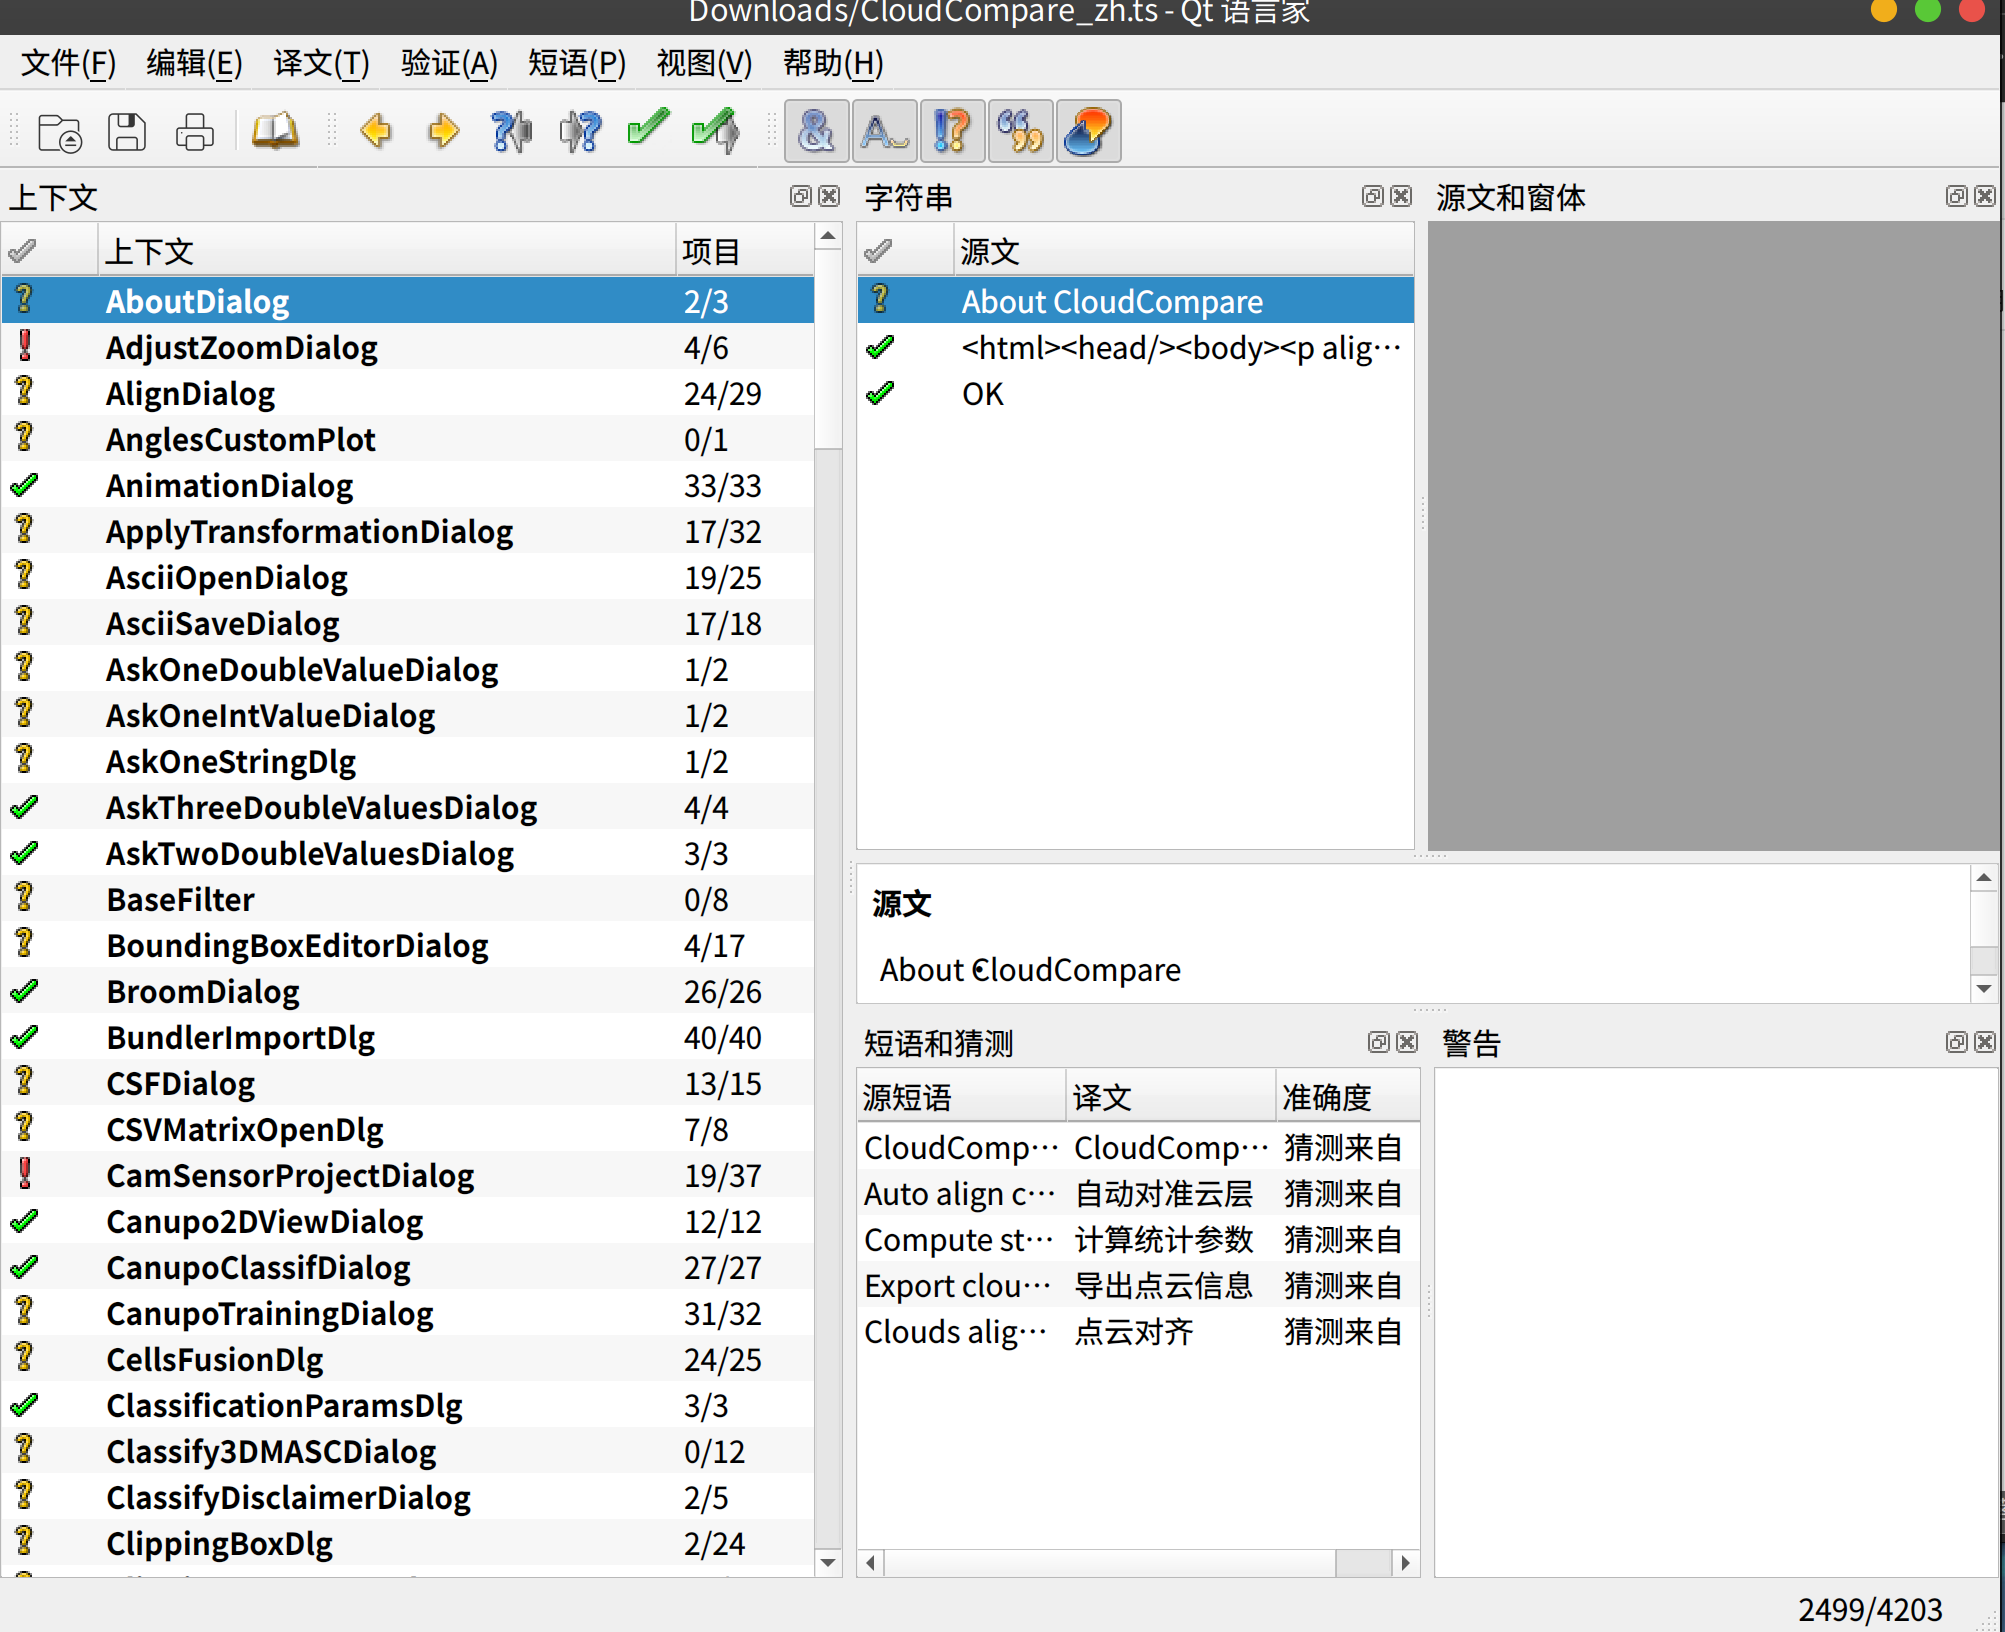Pick the 点云对齐 phrase guess
This screenshot has width=2005, height=1632.
[1138, 1332]
